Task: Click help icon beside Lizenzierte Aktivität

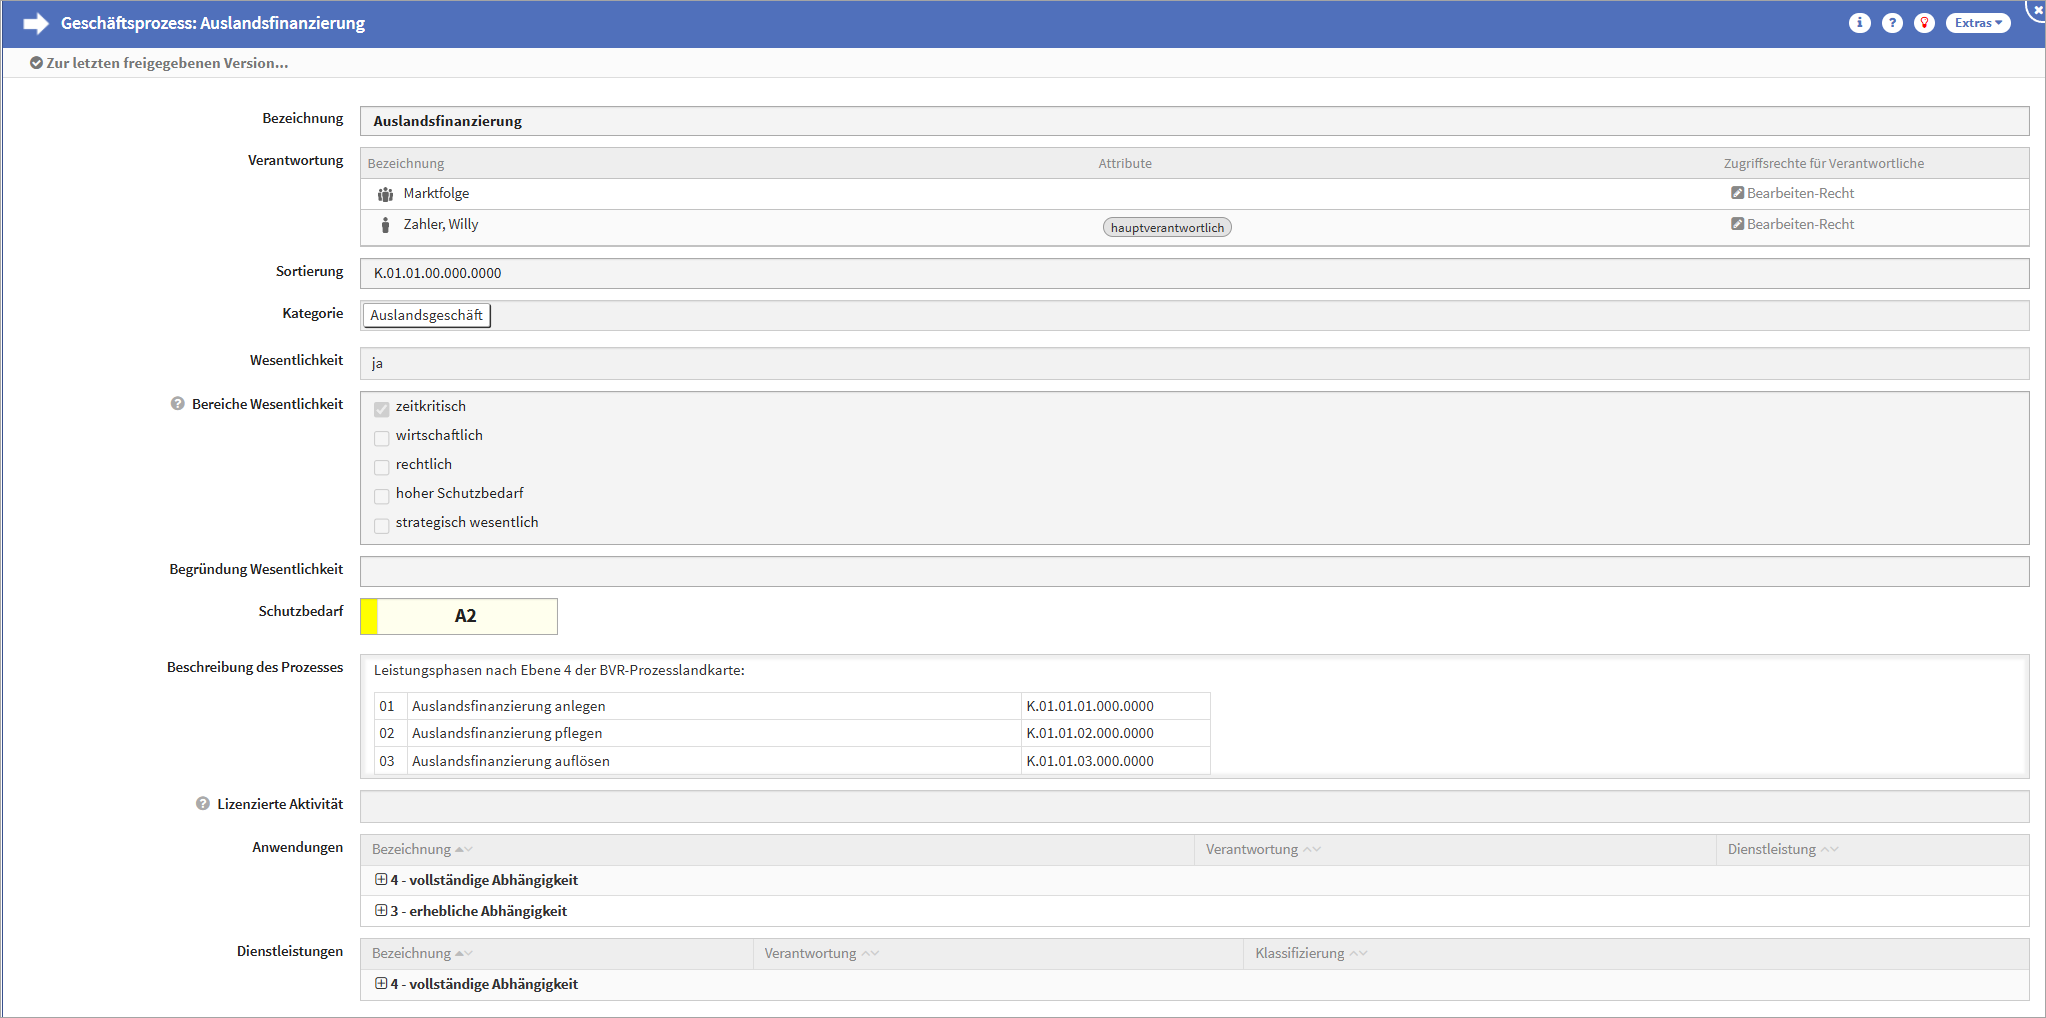Action: (203, 804)
